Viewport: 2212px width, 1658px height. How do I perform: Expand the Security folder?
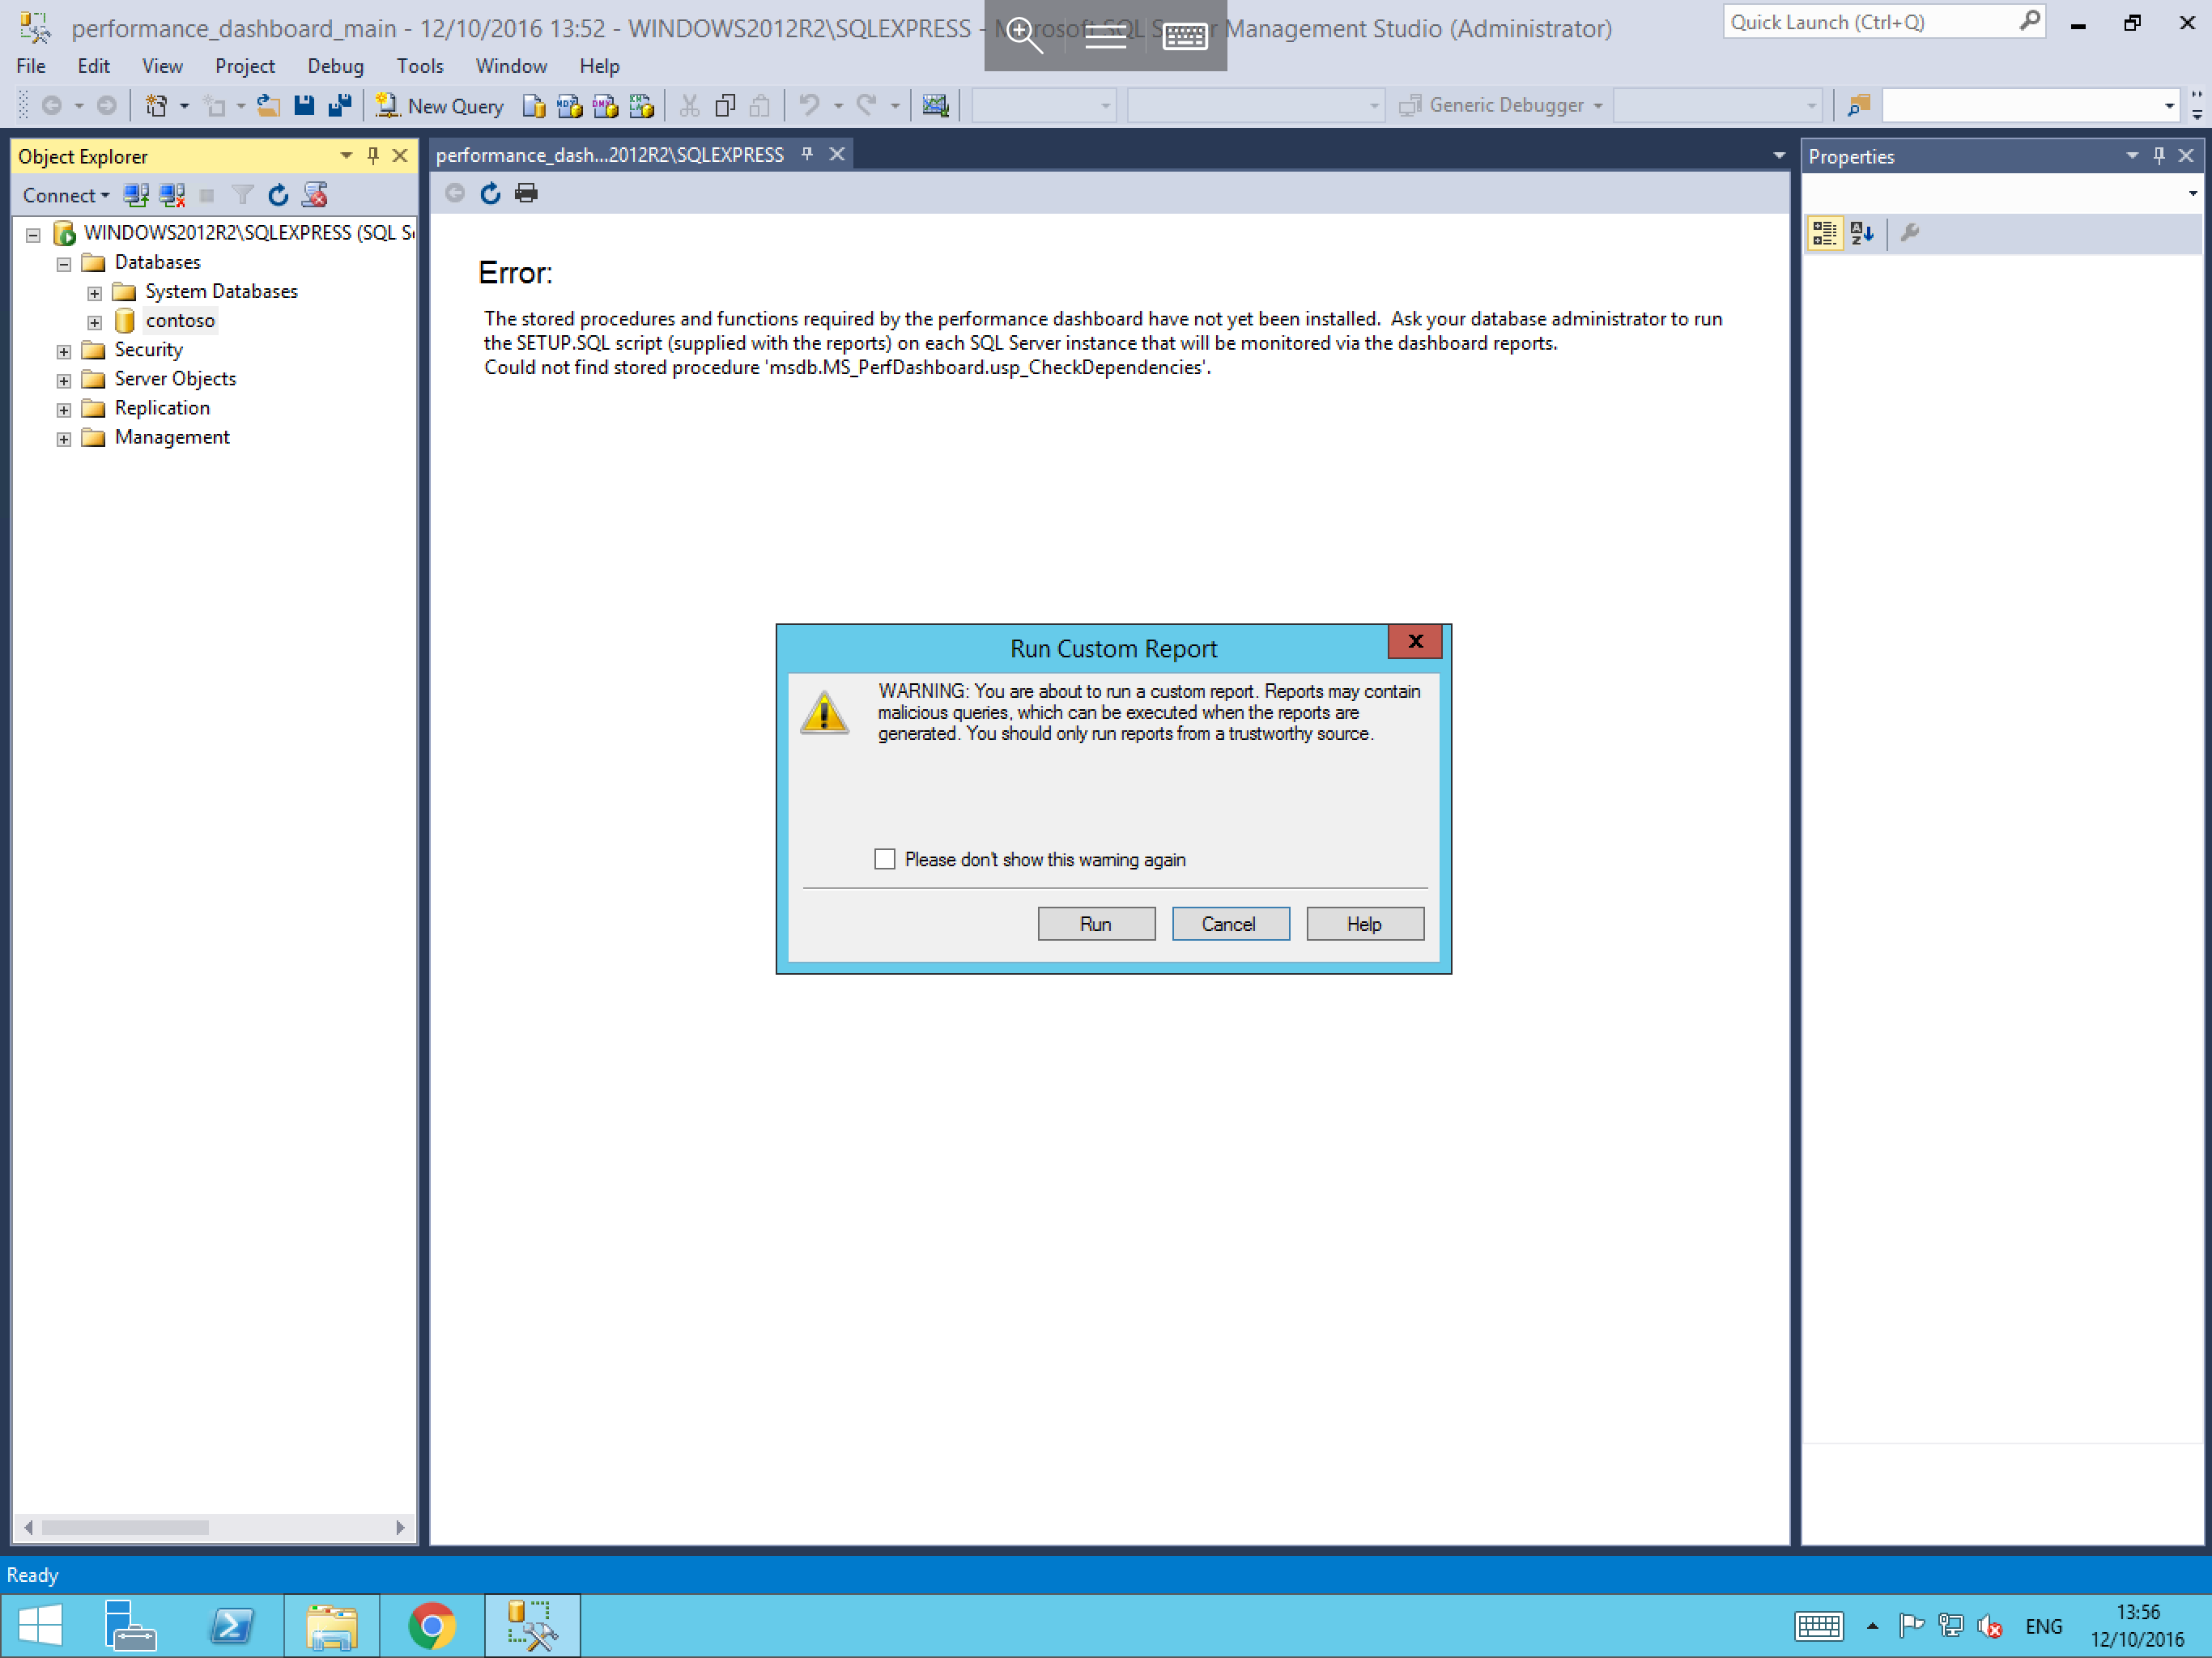tap(64, 351)
